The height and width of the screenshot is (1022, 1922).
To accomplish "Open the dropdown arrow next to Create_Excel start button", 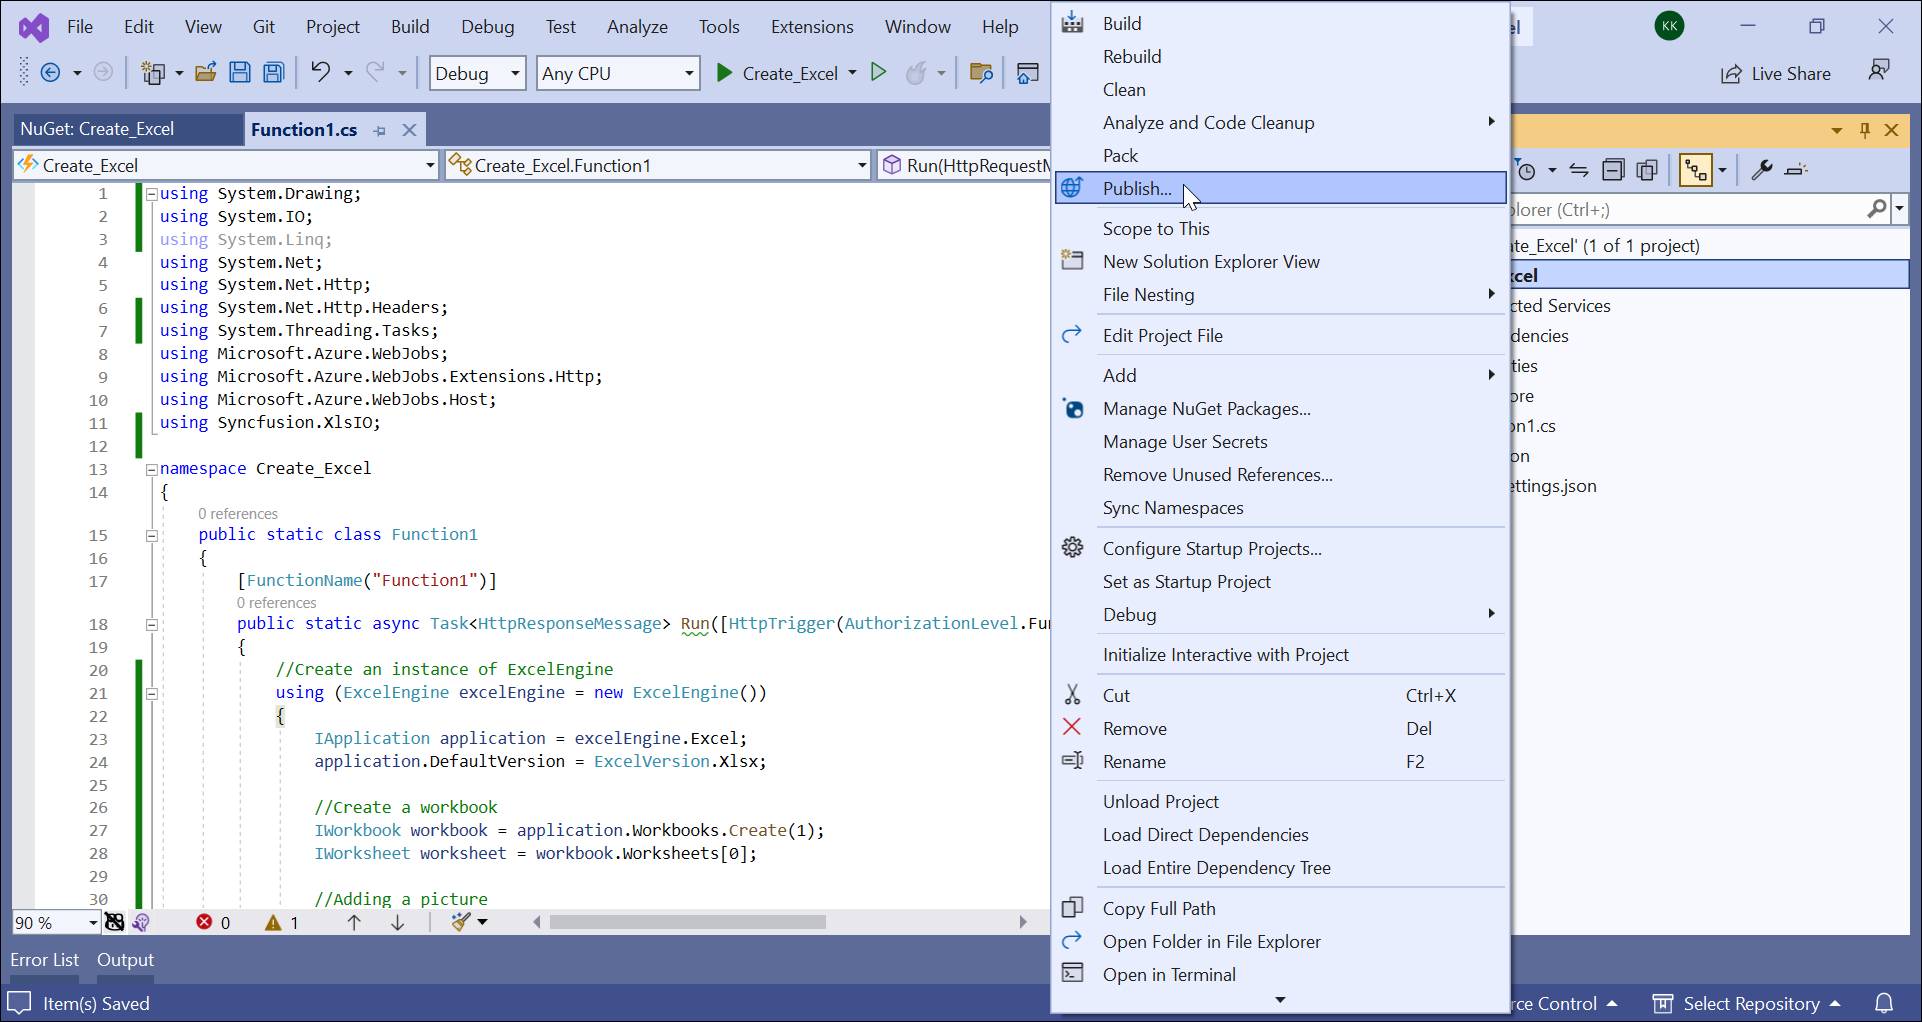I will tap(852, 73).
